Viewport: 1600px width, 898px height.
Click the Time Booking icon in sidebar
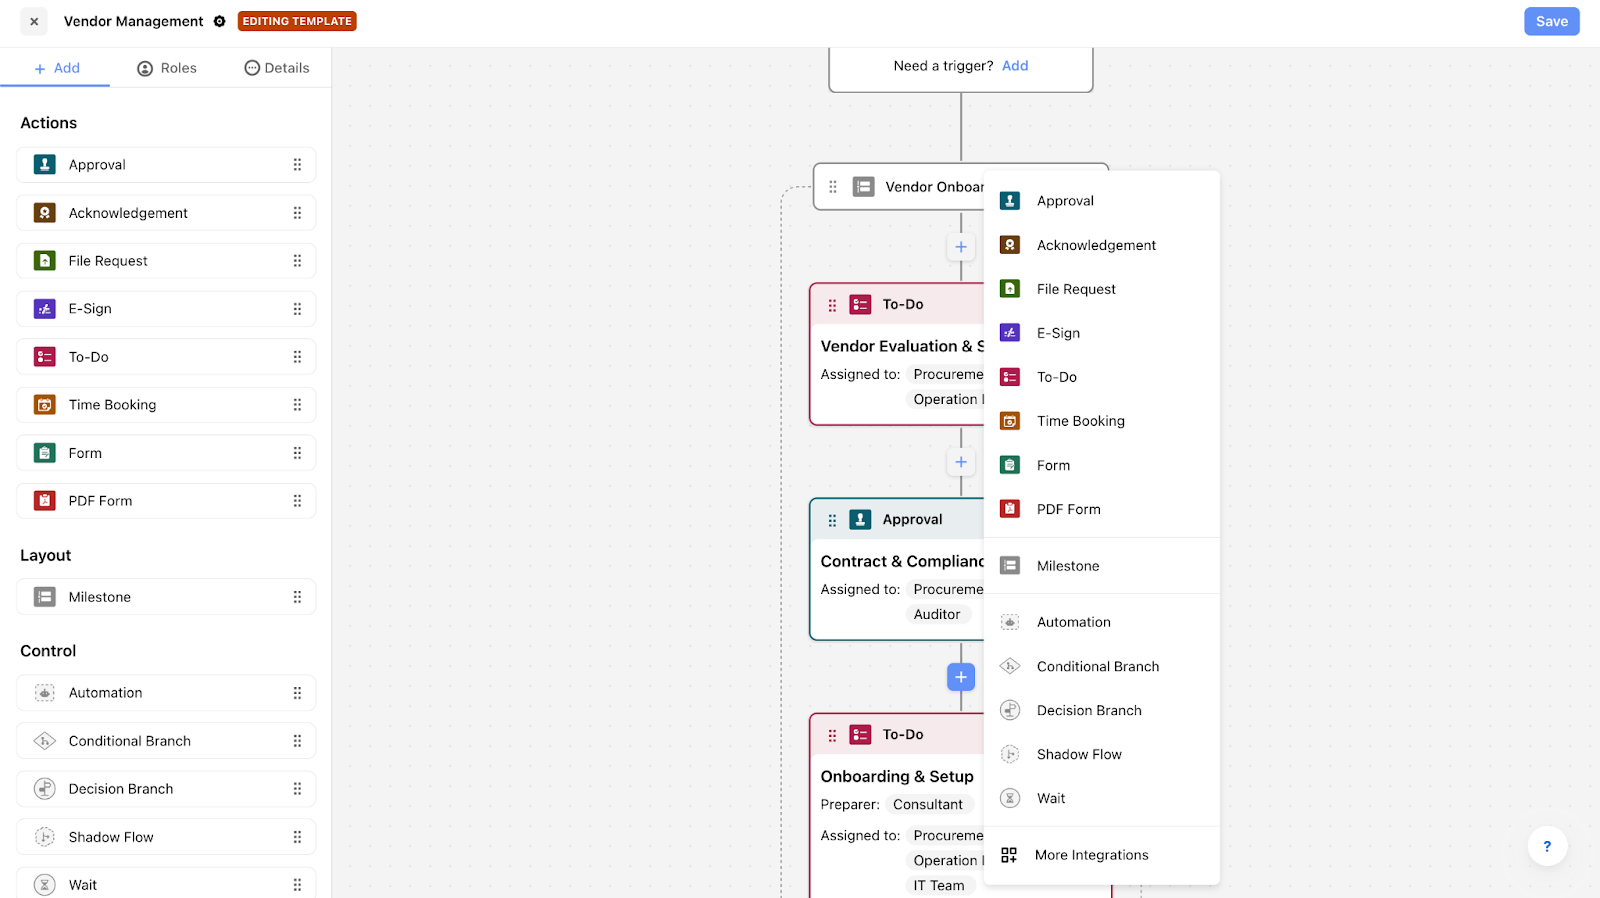point(45,405)
